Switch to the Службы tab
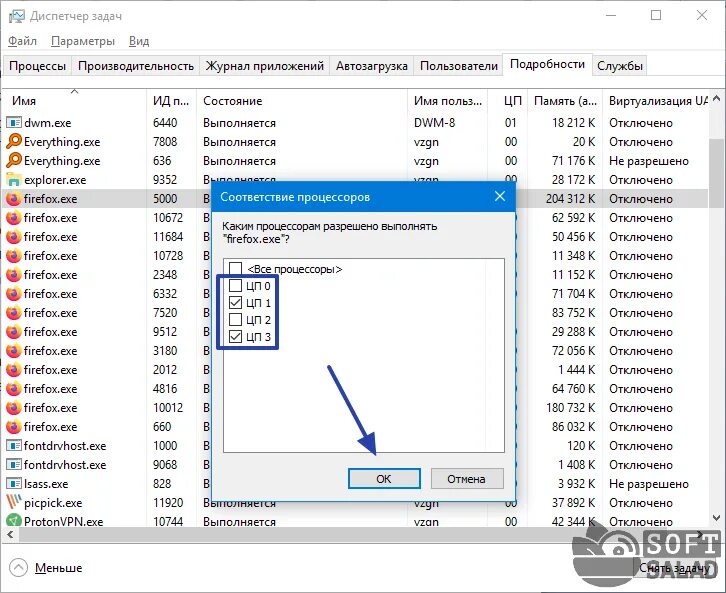This screenshot has height=593, width=726. click(620, 66)
